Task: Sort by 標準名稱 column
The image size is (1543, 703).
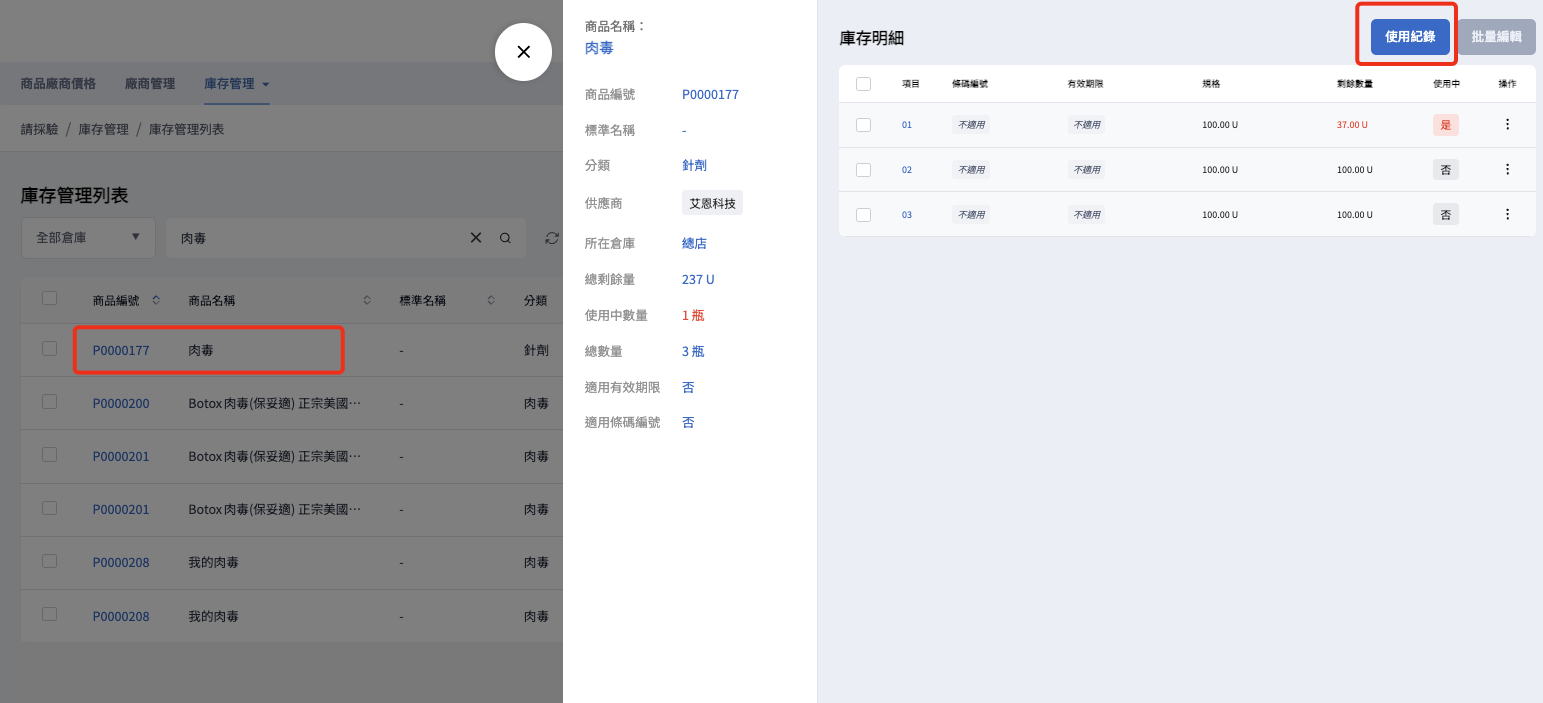Action: [x=491, y=300]
